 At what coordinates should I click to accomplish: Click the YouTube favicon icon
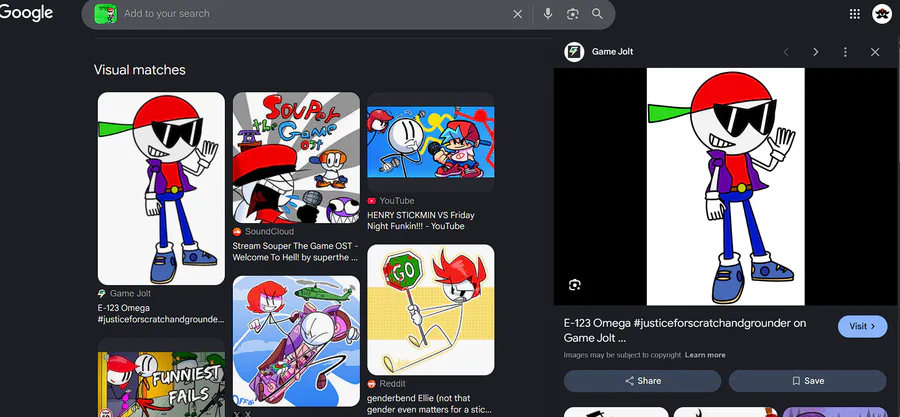tap(371, 201)
